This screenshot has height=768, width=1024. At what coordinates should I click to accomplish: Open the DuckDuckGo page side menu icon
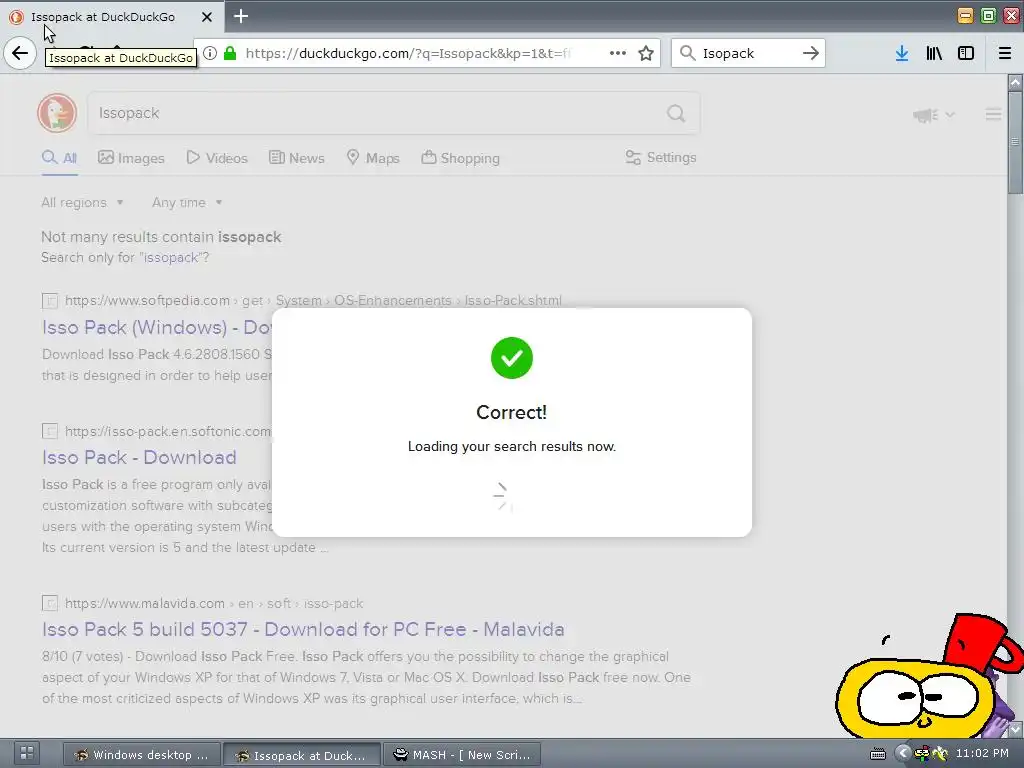(x=993, y=114)
